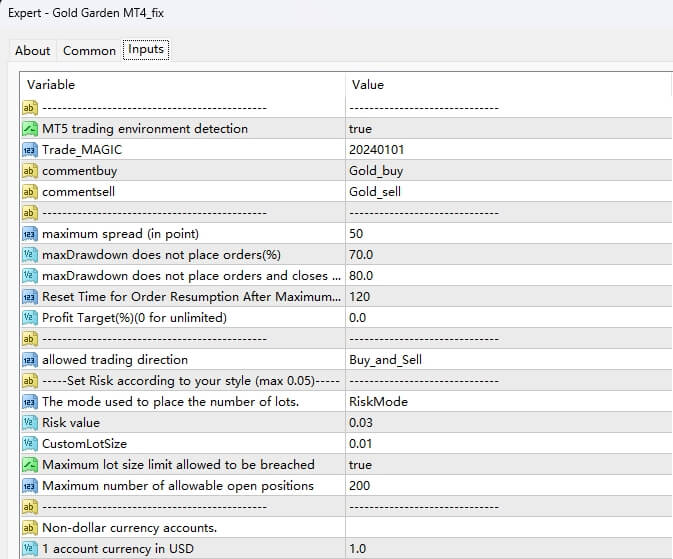Viewport: 673px width, 559px height.
Task: Select Maximum number of allowable open positions label
Action: click(178, 486)
